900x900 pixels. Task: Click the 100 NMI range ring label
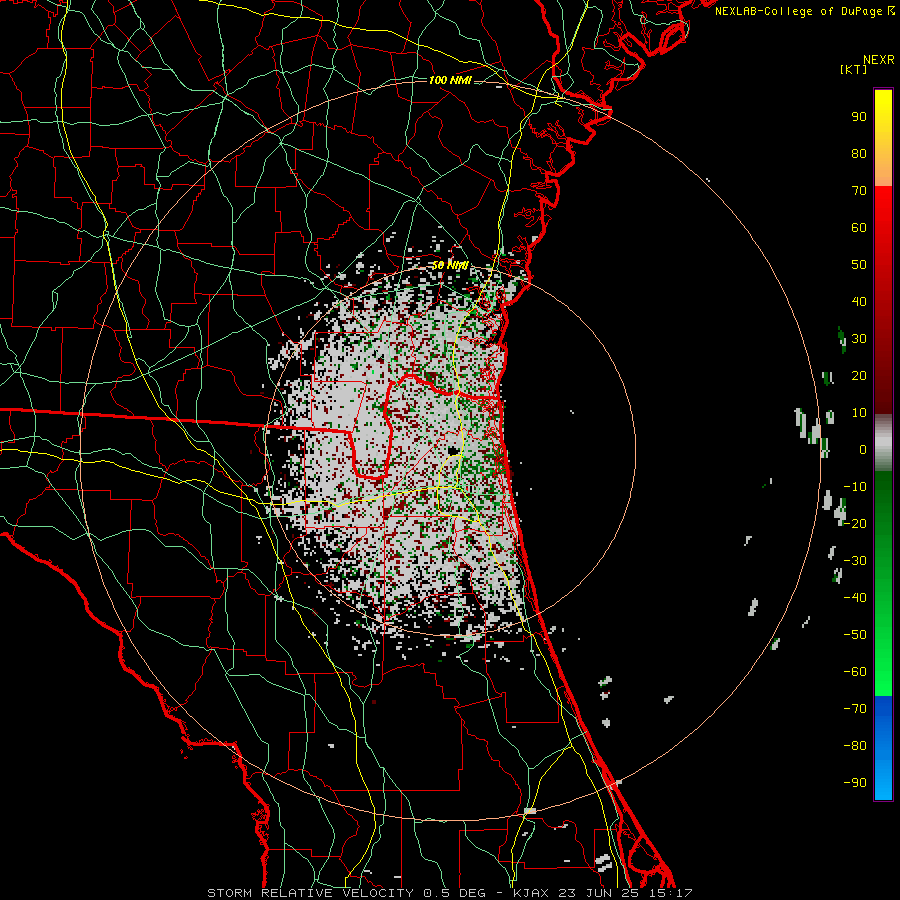tap(450, 80)
